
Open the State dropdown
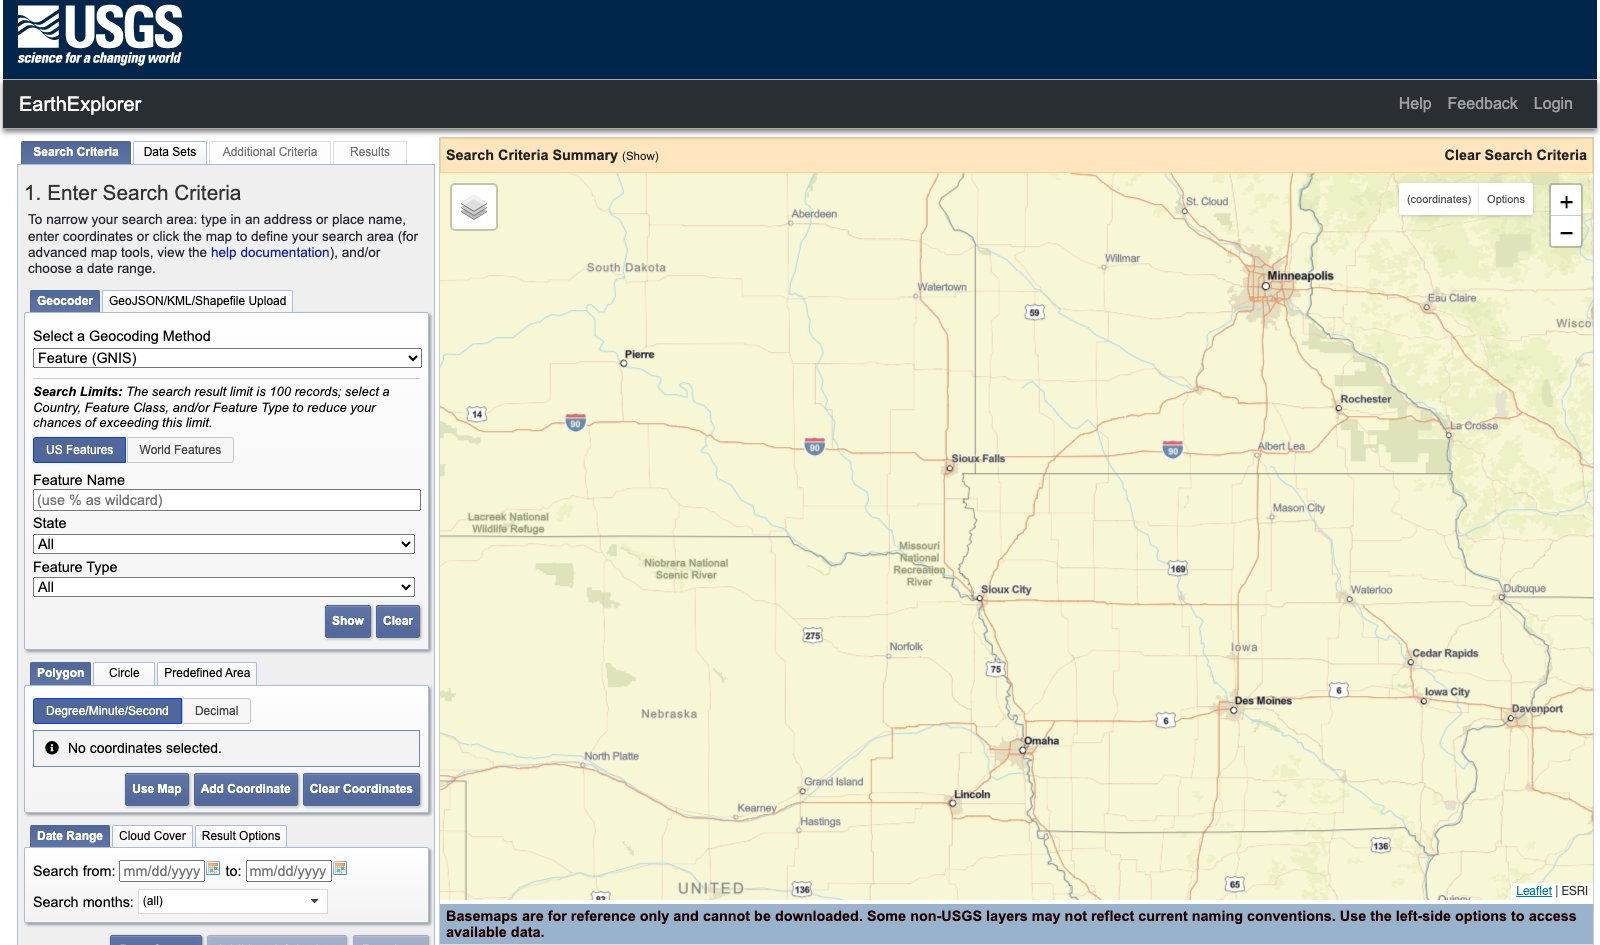click(224, 544)
